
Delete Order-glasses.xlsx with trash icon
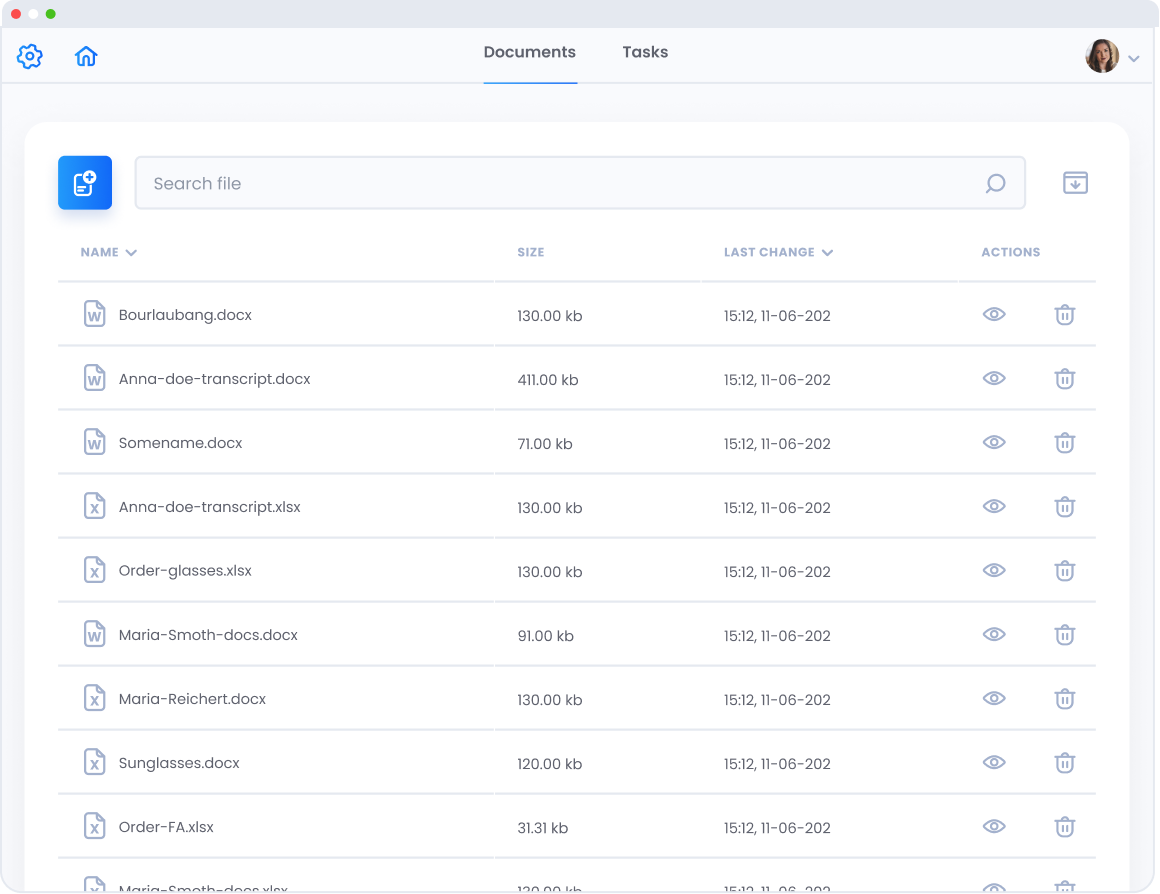[1065, 571]
